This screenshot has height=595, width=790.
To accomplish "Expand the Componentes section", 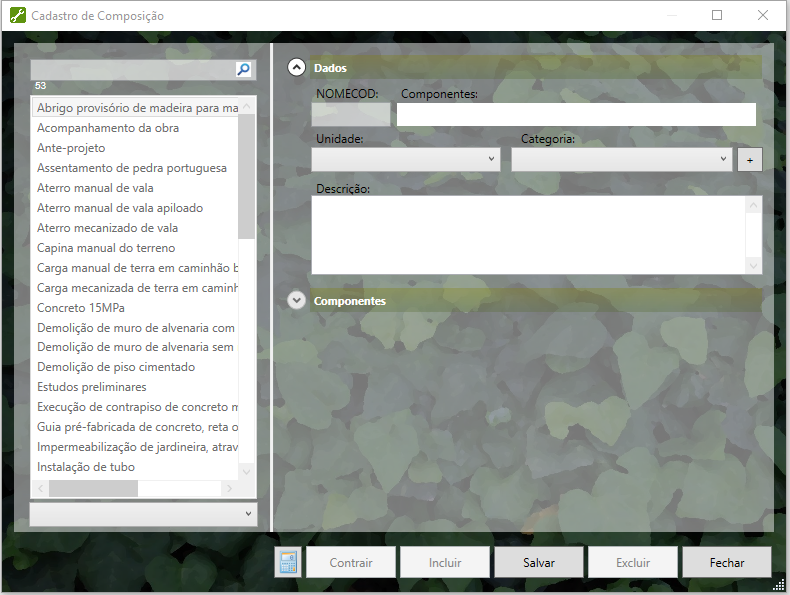I will tap(296, 300).
